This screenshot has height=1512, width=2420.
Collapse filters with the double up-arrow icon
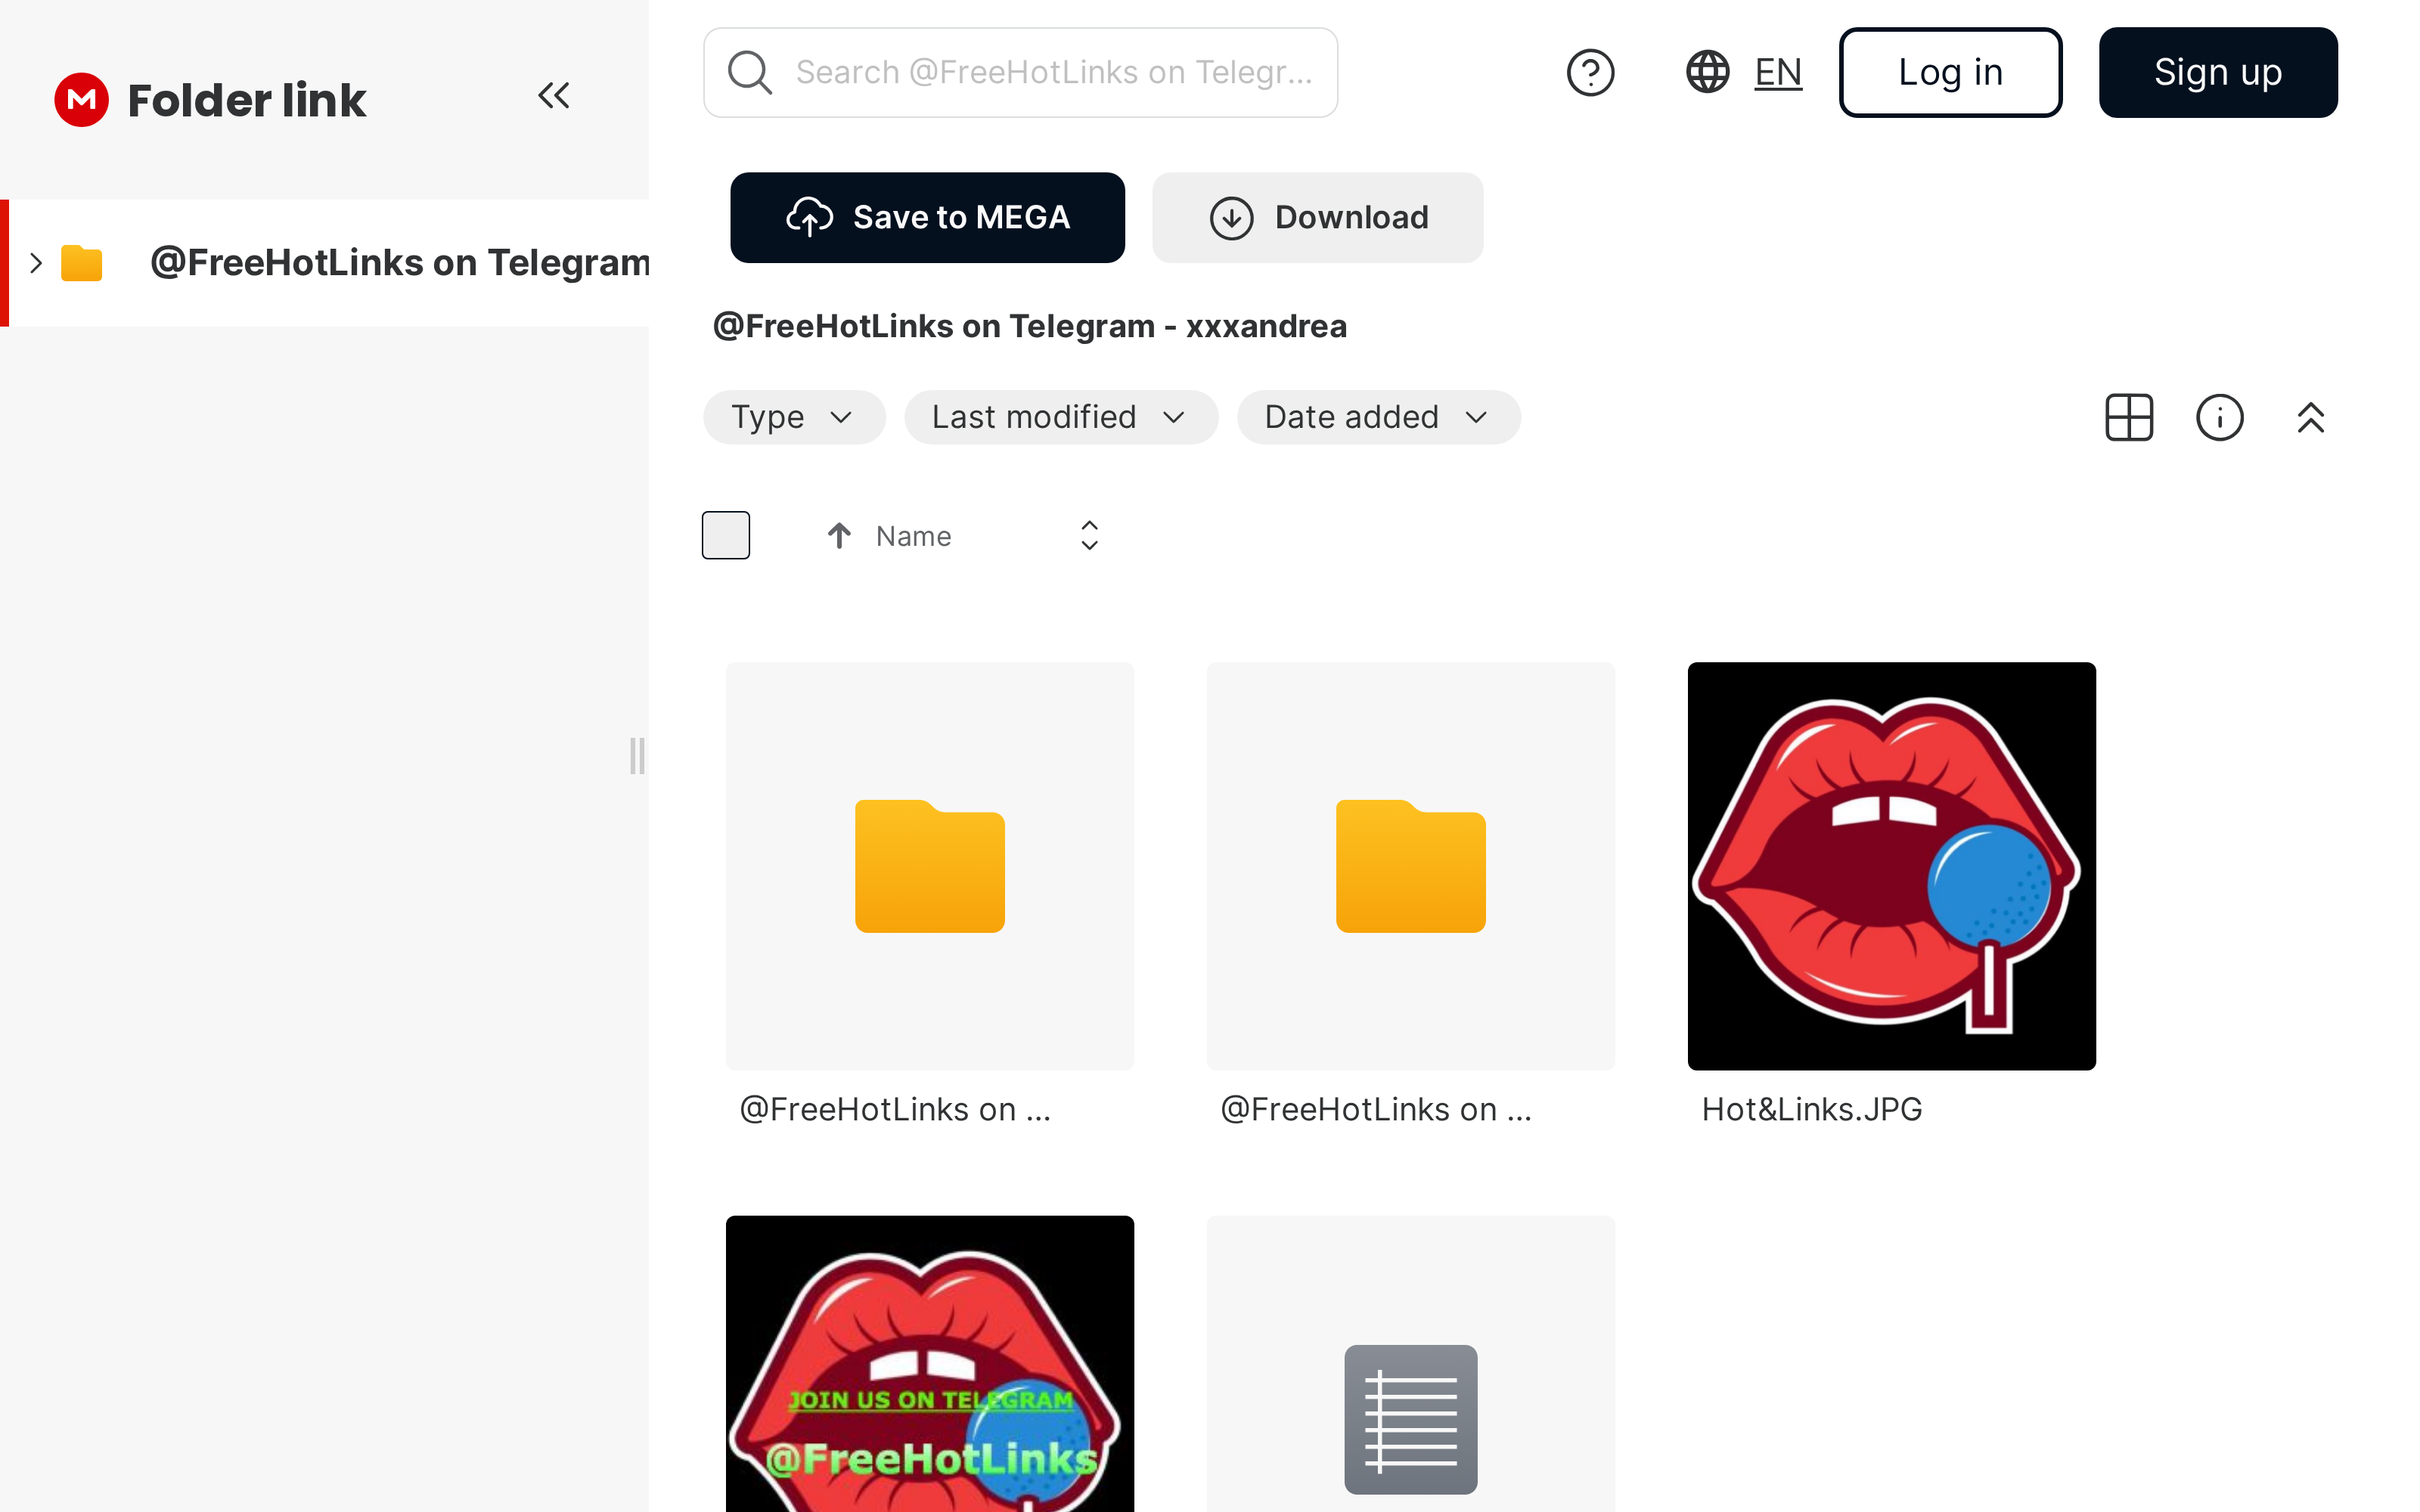point(2310,417)
